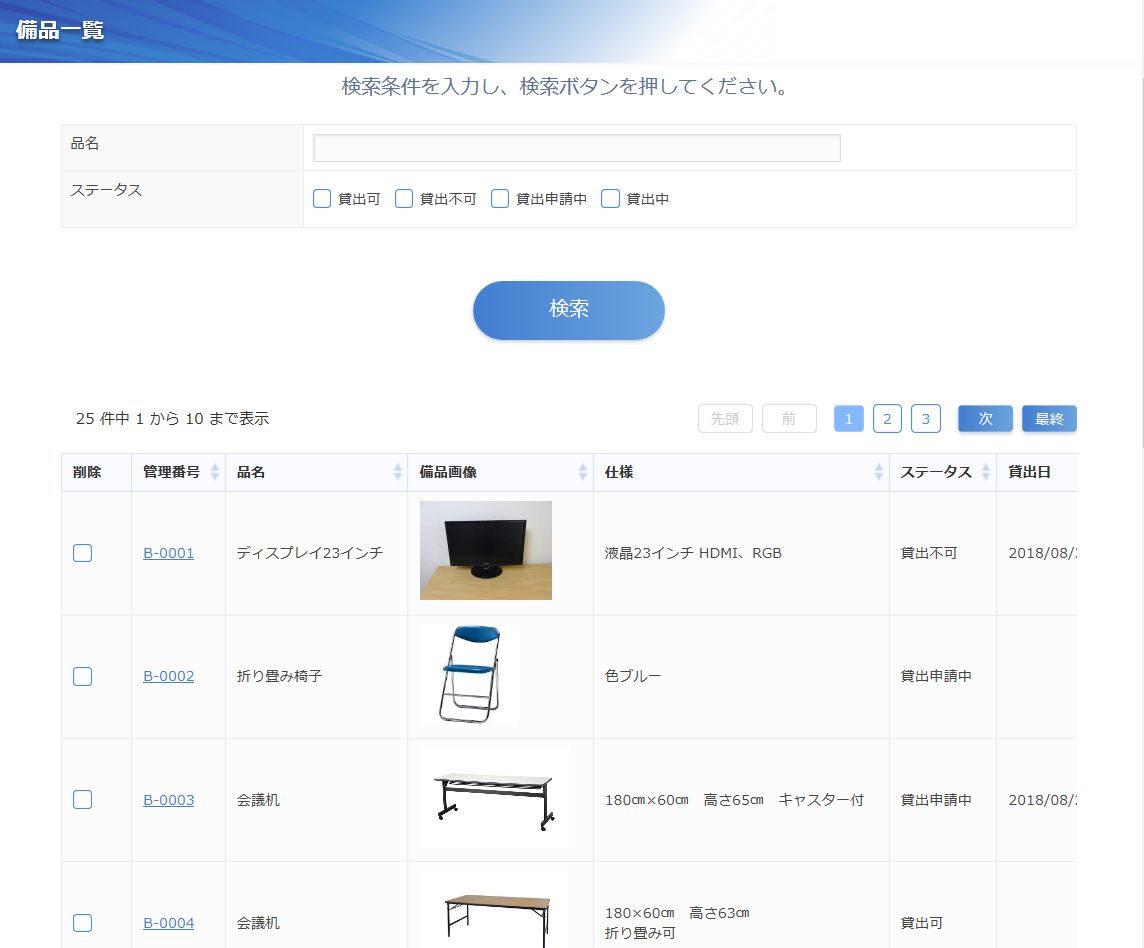Click the 品名 search text field
The height and width of the screenshot is (948, 1144).
[x=577, y=148]
